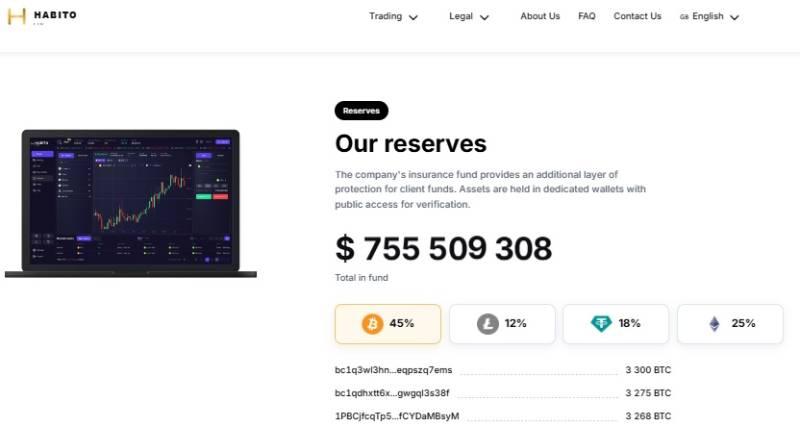Image resolution: width=800 pixels, height=427 pixels.
Task: Select the Bitcoin icon at 45%
Action: pyautogui.click(x=372, y=324)
